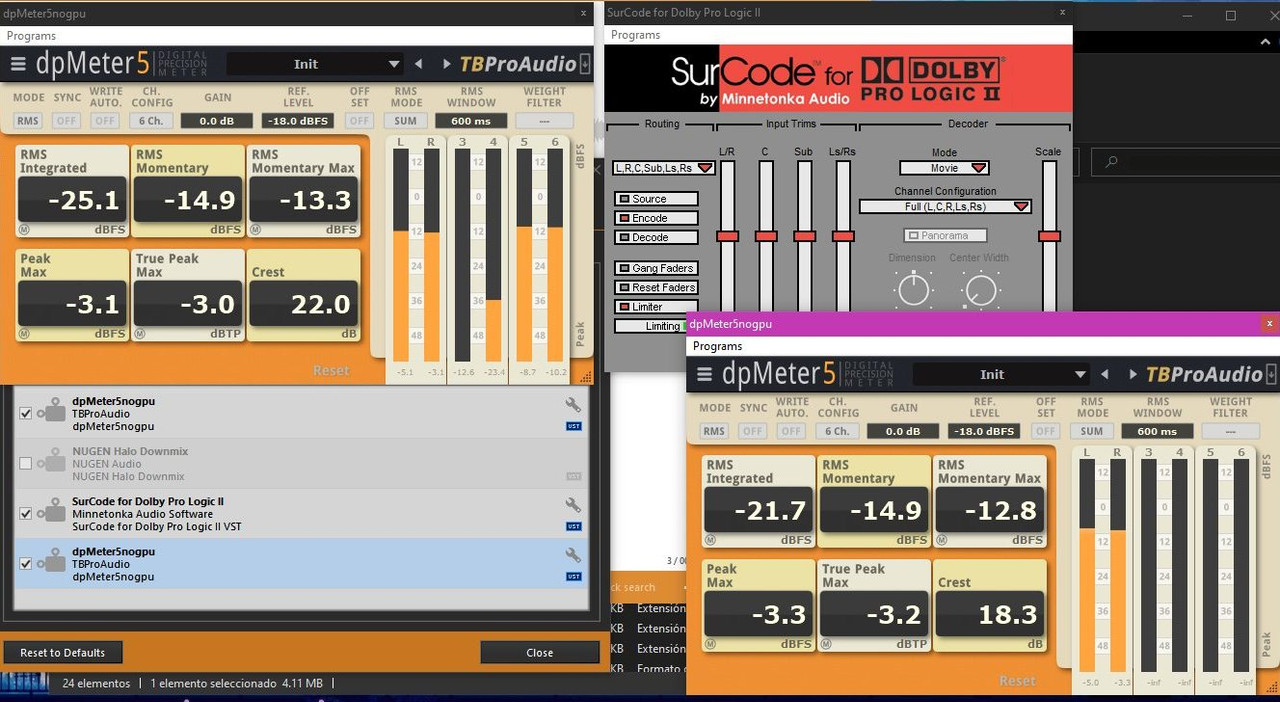
Task: Open Programs menu in SurCode window
Action: (635, 35)
